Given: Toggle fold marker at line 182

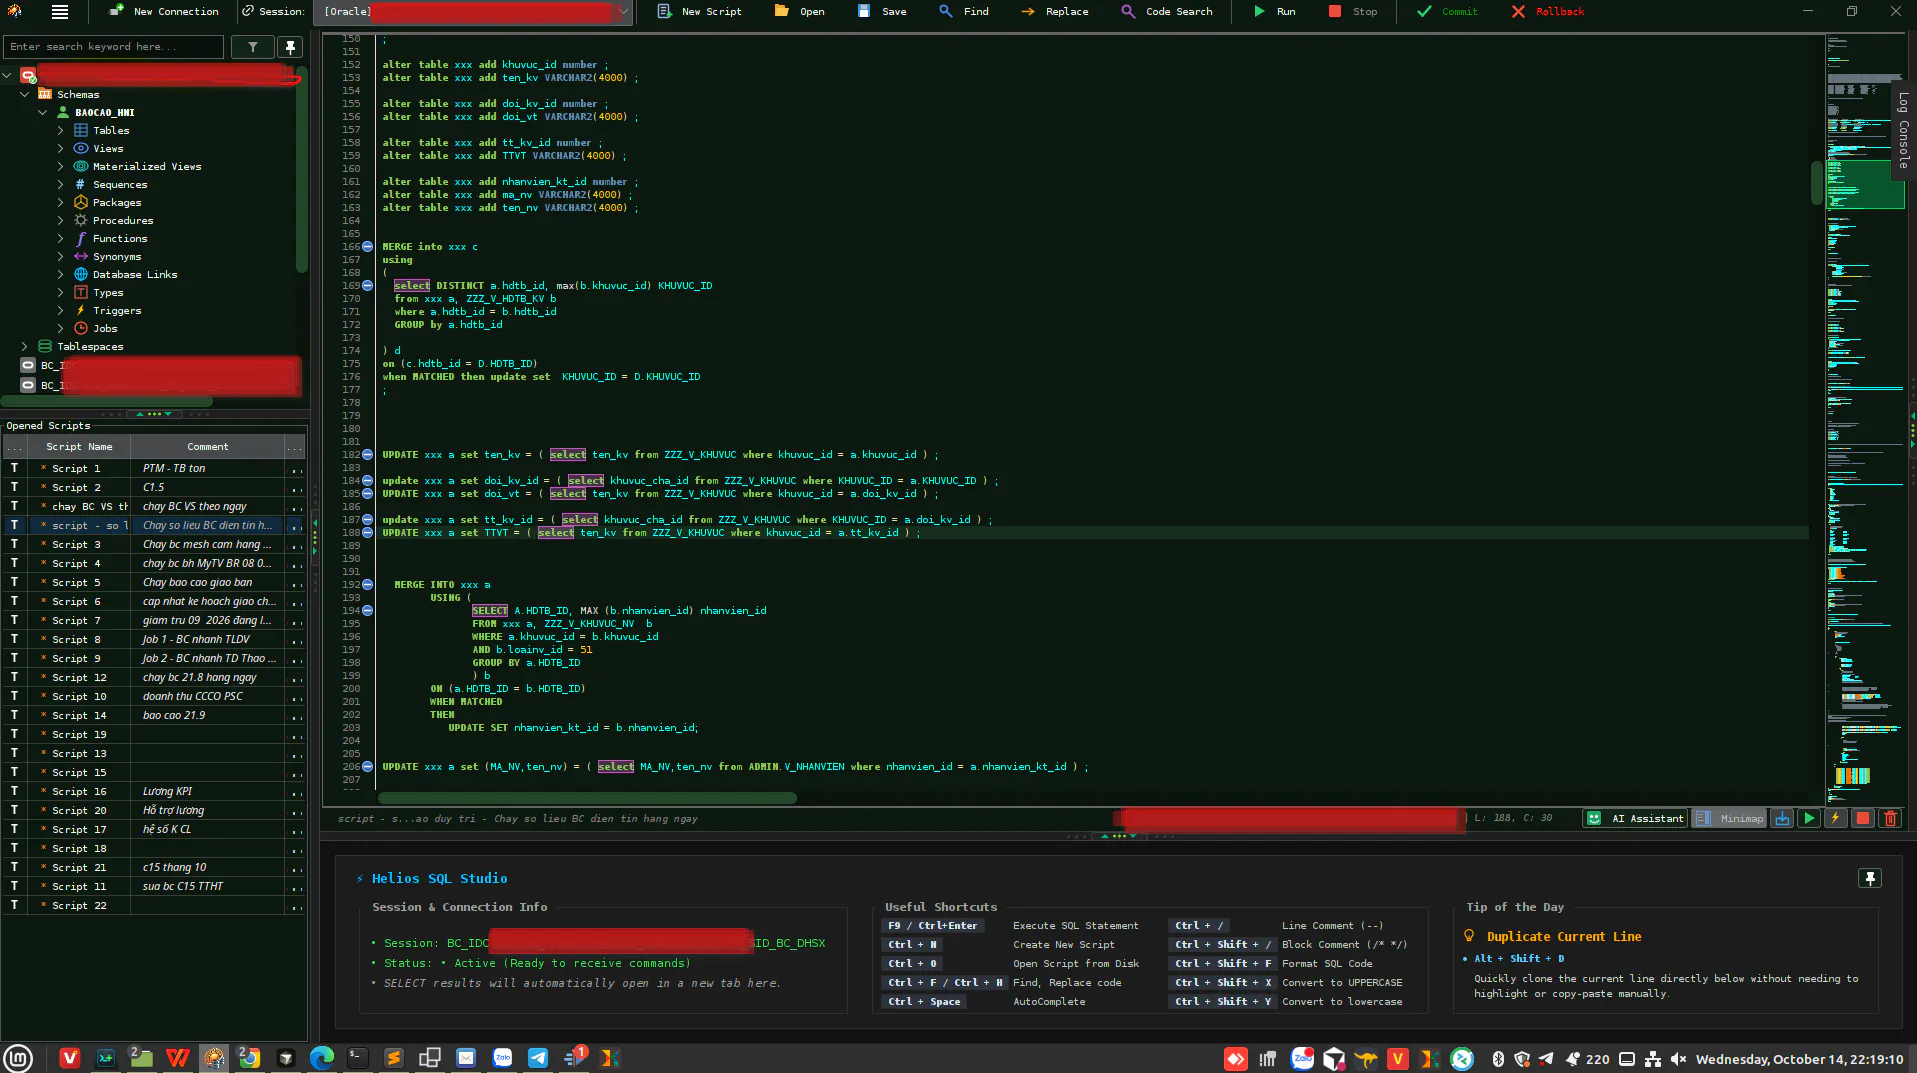Looking at the screenshot, I should click(368, 454).
